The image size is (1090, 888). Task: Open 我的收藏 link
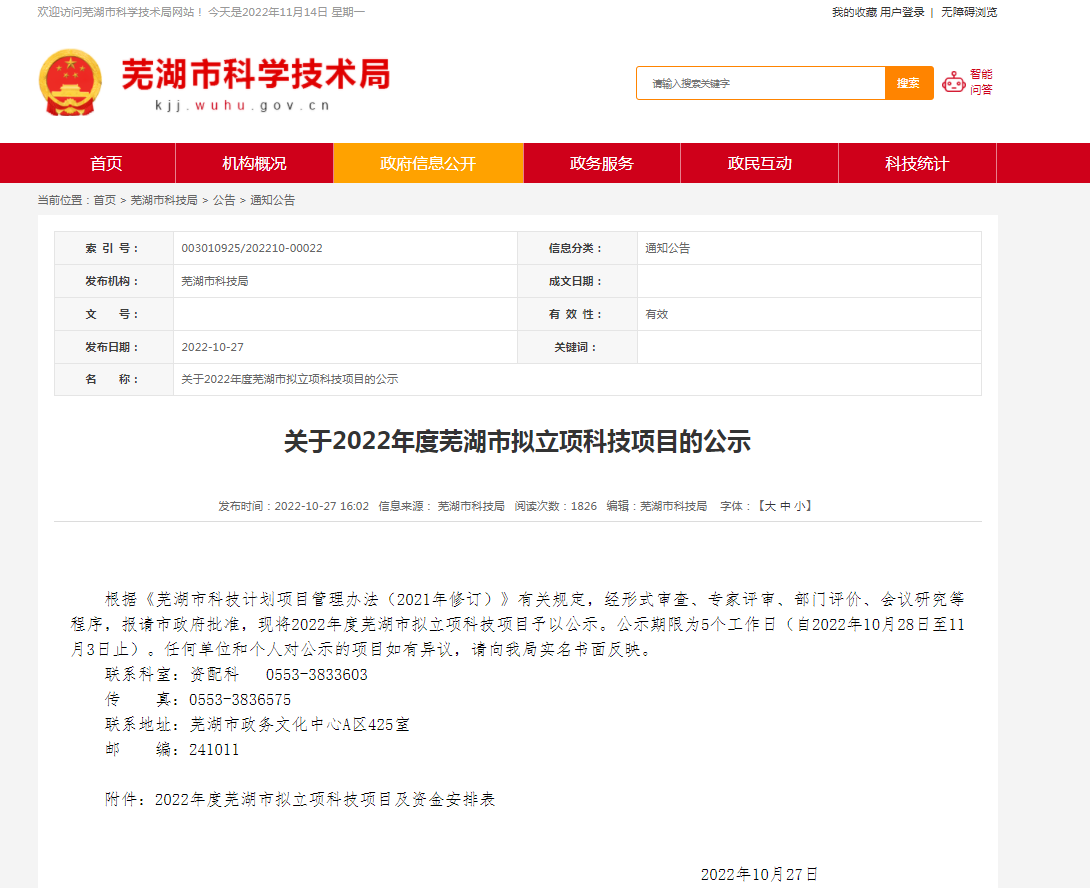tap(854, 12)
